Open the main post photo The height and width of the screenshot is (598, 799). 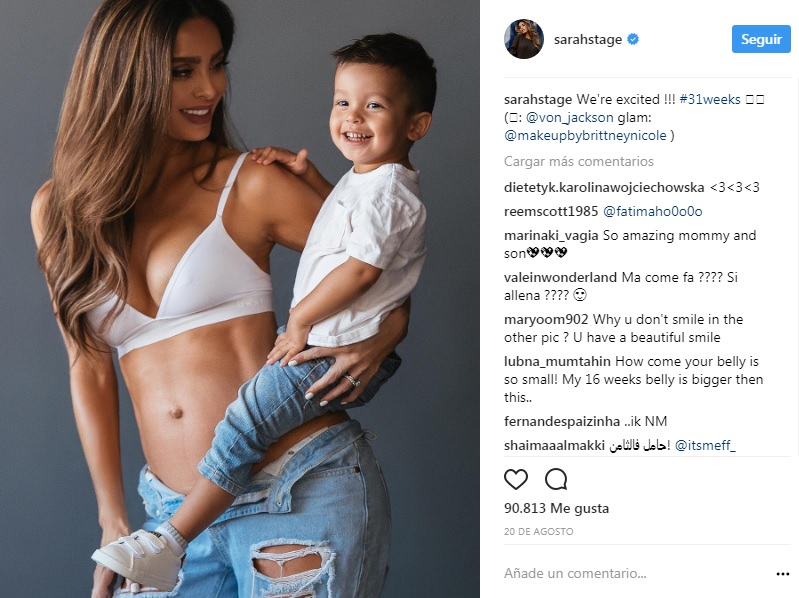pos(239,299)
